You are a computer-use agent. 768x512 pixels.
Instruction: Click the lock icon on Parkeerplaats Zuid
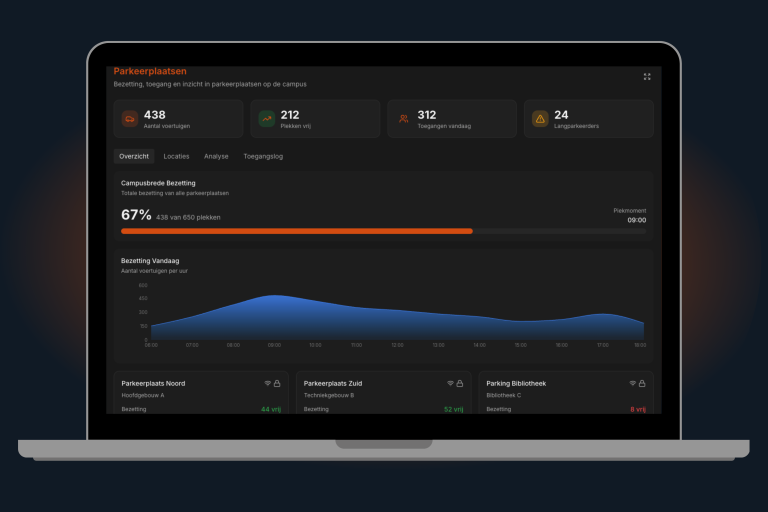pyautogui.click(x=460, y=383)
